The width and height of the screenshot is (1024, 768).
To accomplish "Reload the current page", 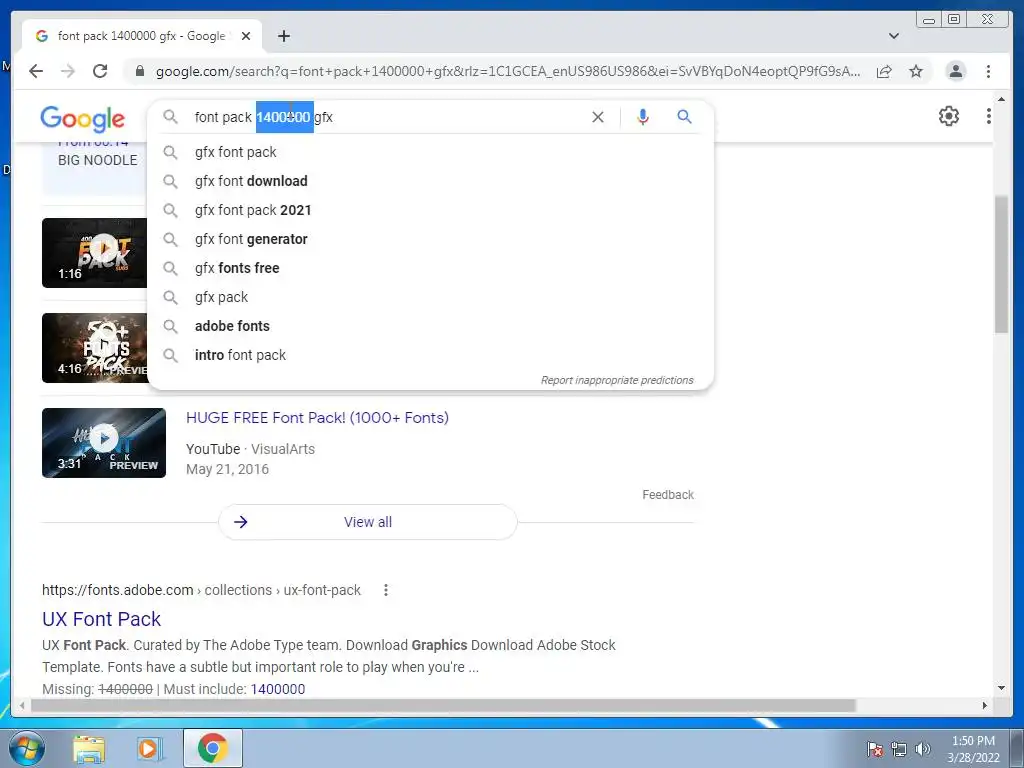I will point(100,71).
